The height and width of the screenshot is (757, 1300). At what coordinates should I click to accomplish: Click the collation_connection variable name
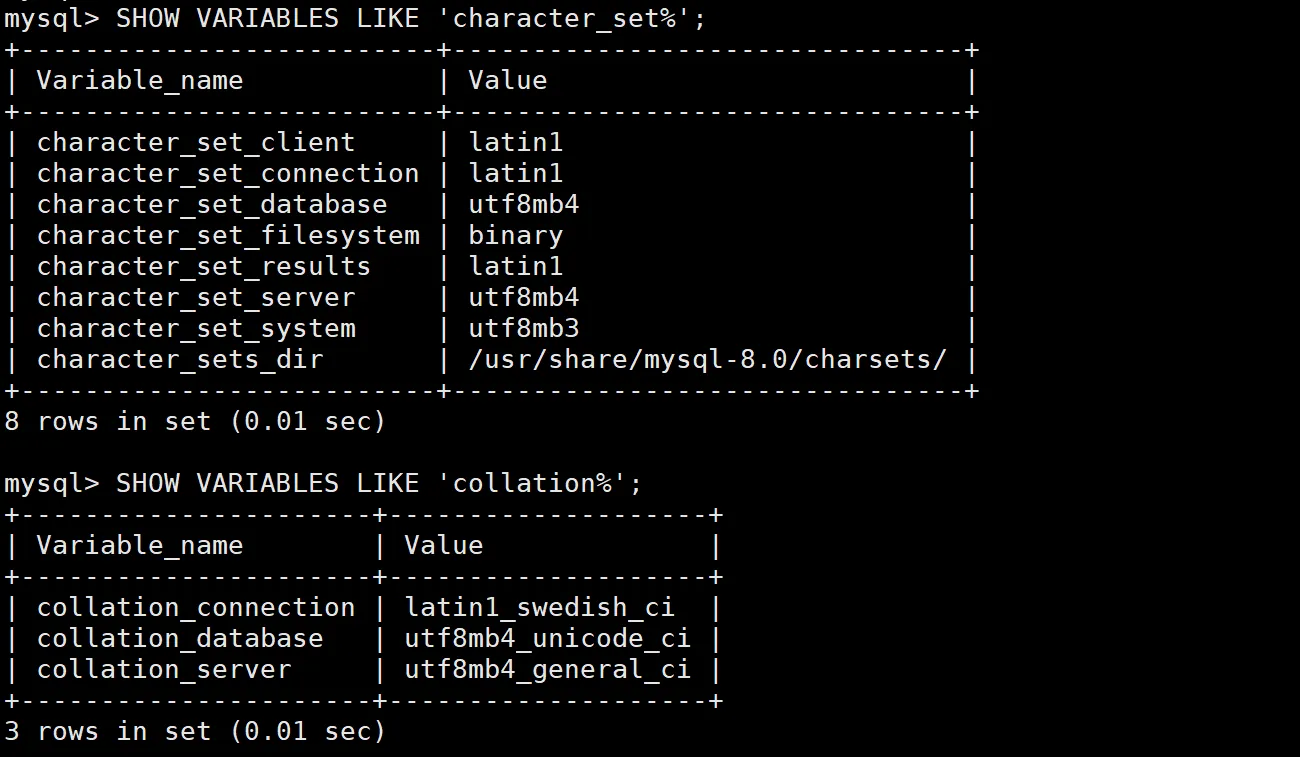click(196, 607)
